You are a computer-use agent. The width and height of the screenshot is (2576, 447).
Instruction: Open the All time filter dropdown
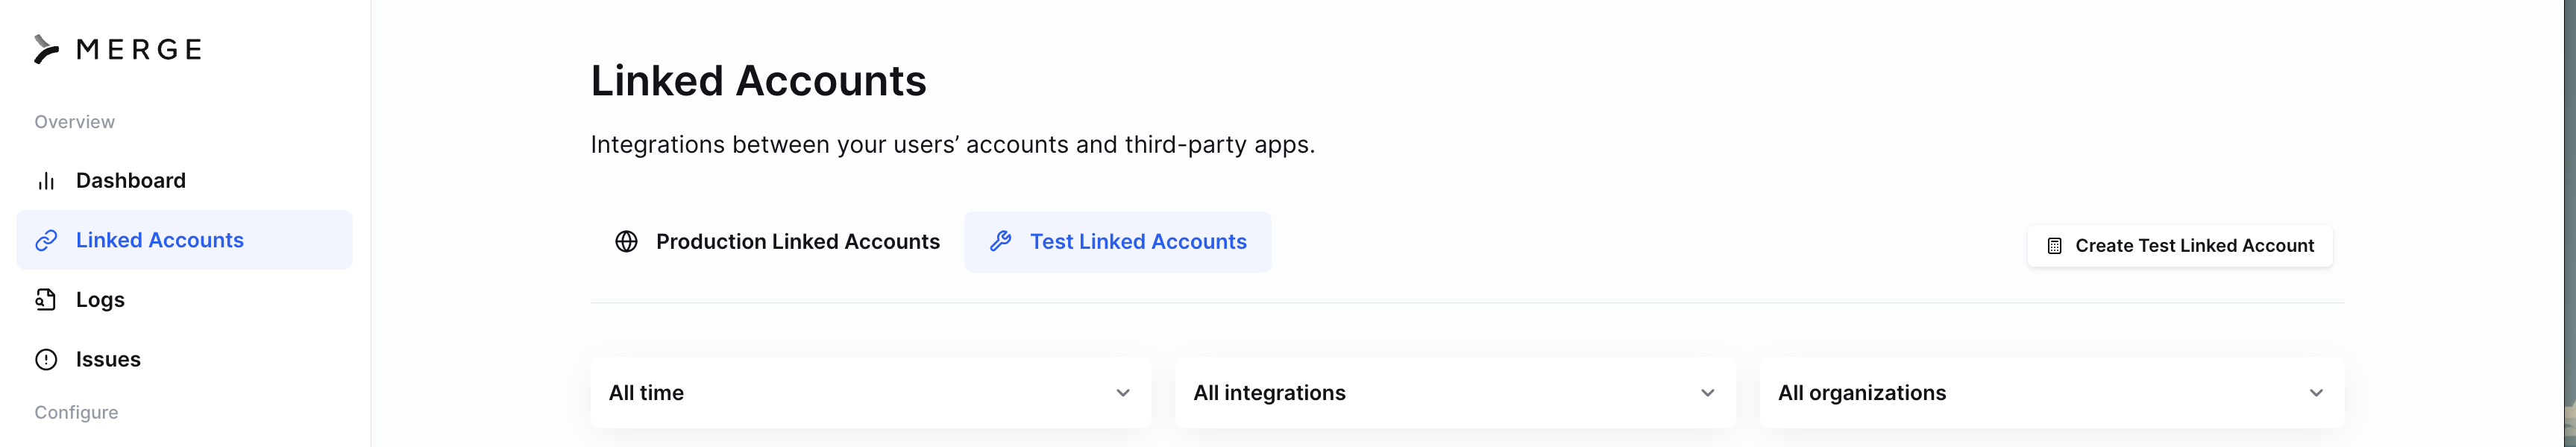coord(870,393)
